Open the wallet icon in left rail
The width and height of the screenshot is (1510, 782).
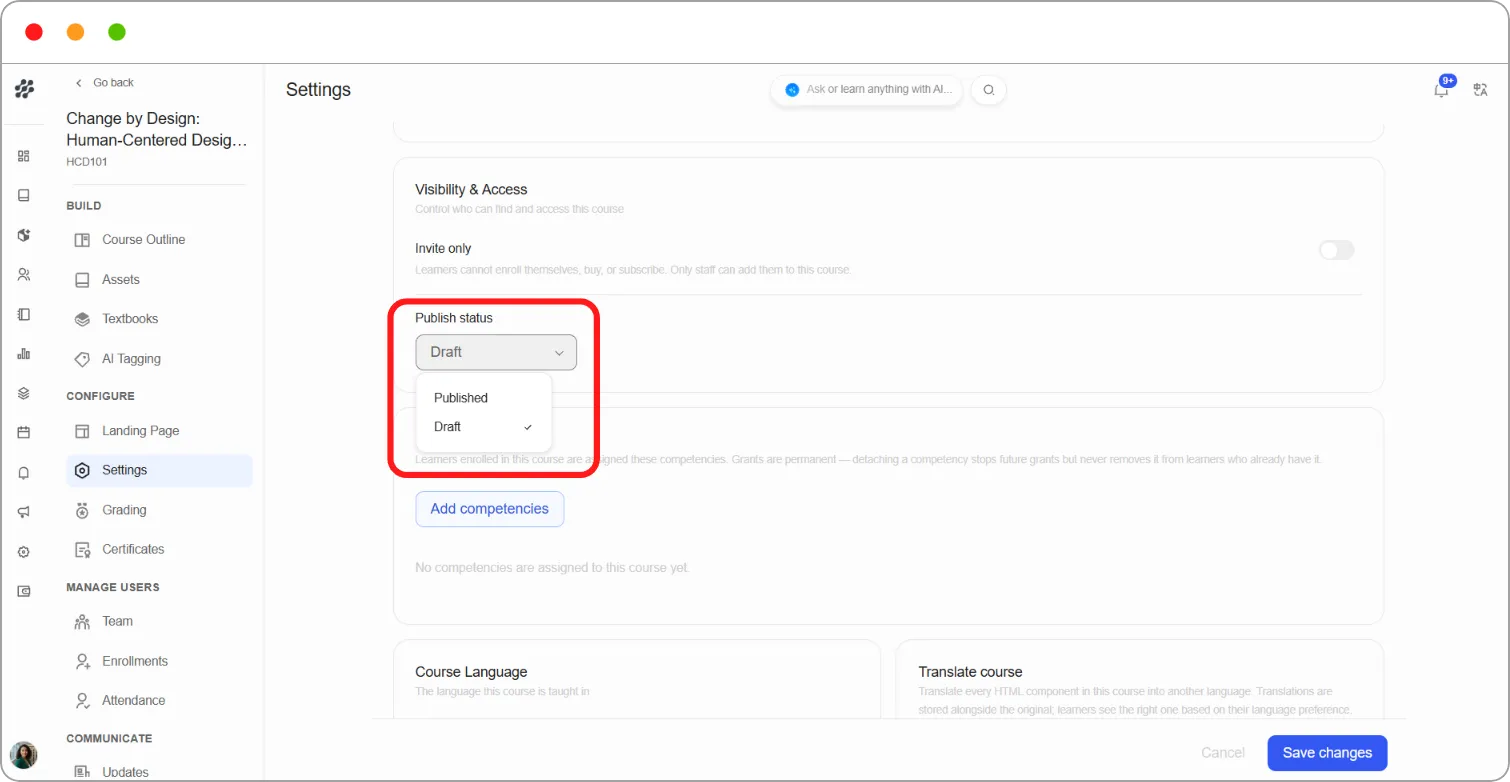coord(24,591)
